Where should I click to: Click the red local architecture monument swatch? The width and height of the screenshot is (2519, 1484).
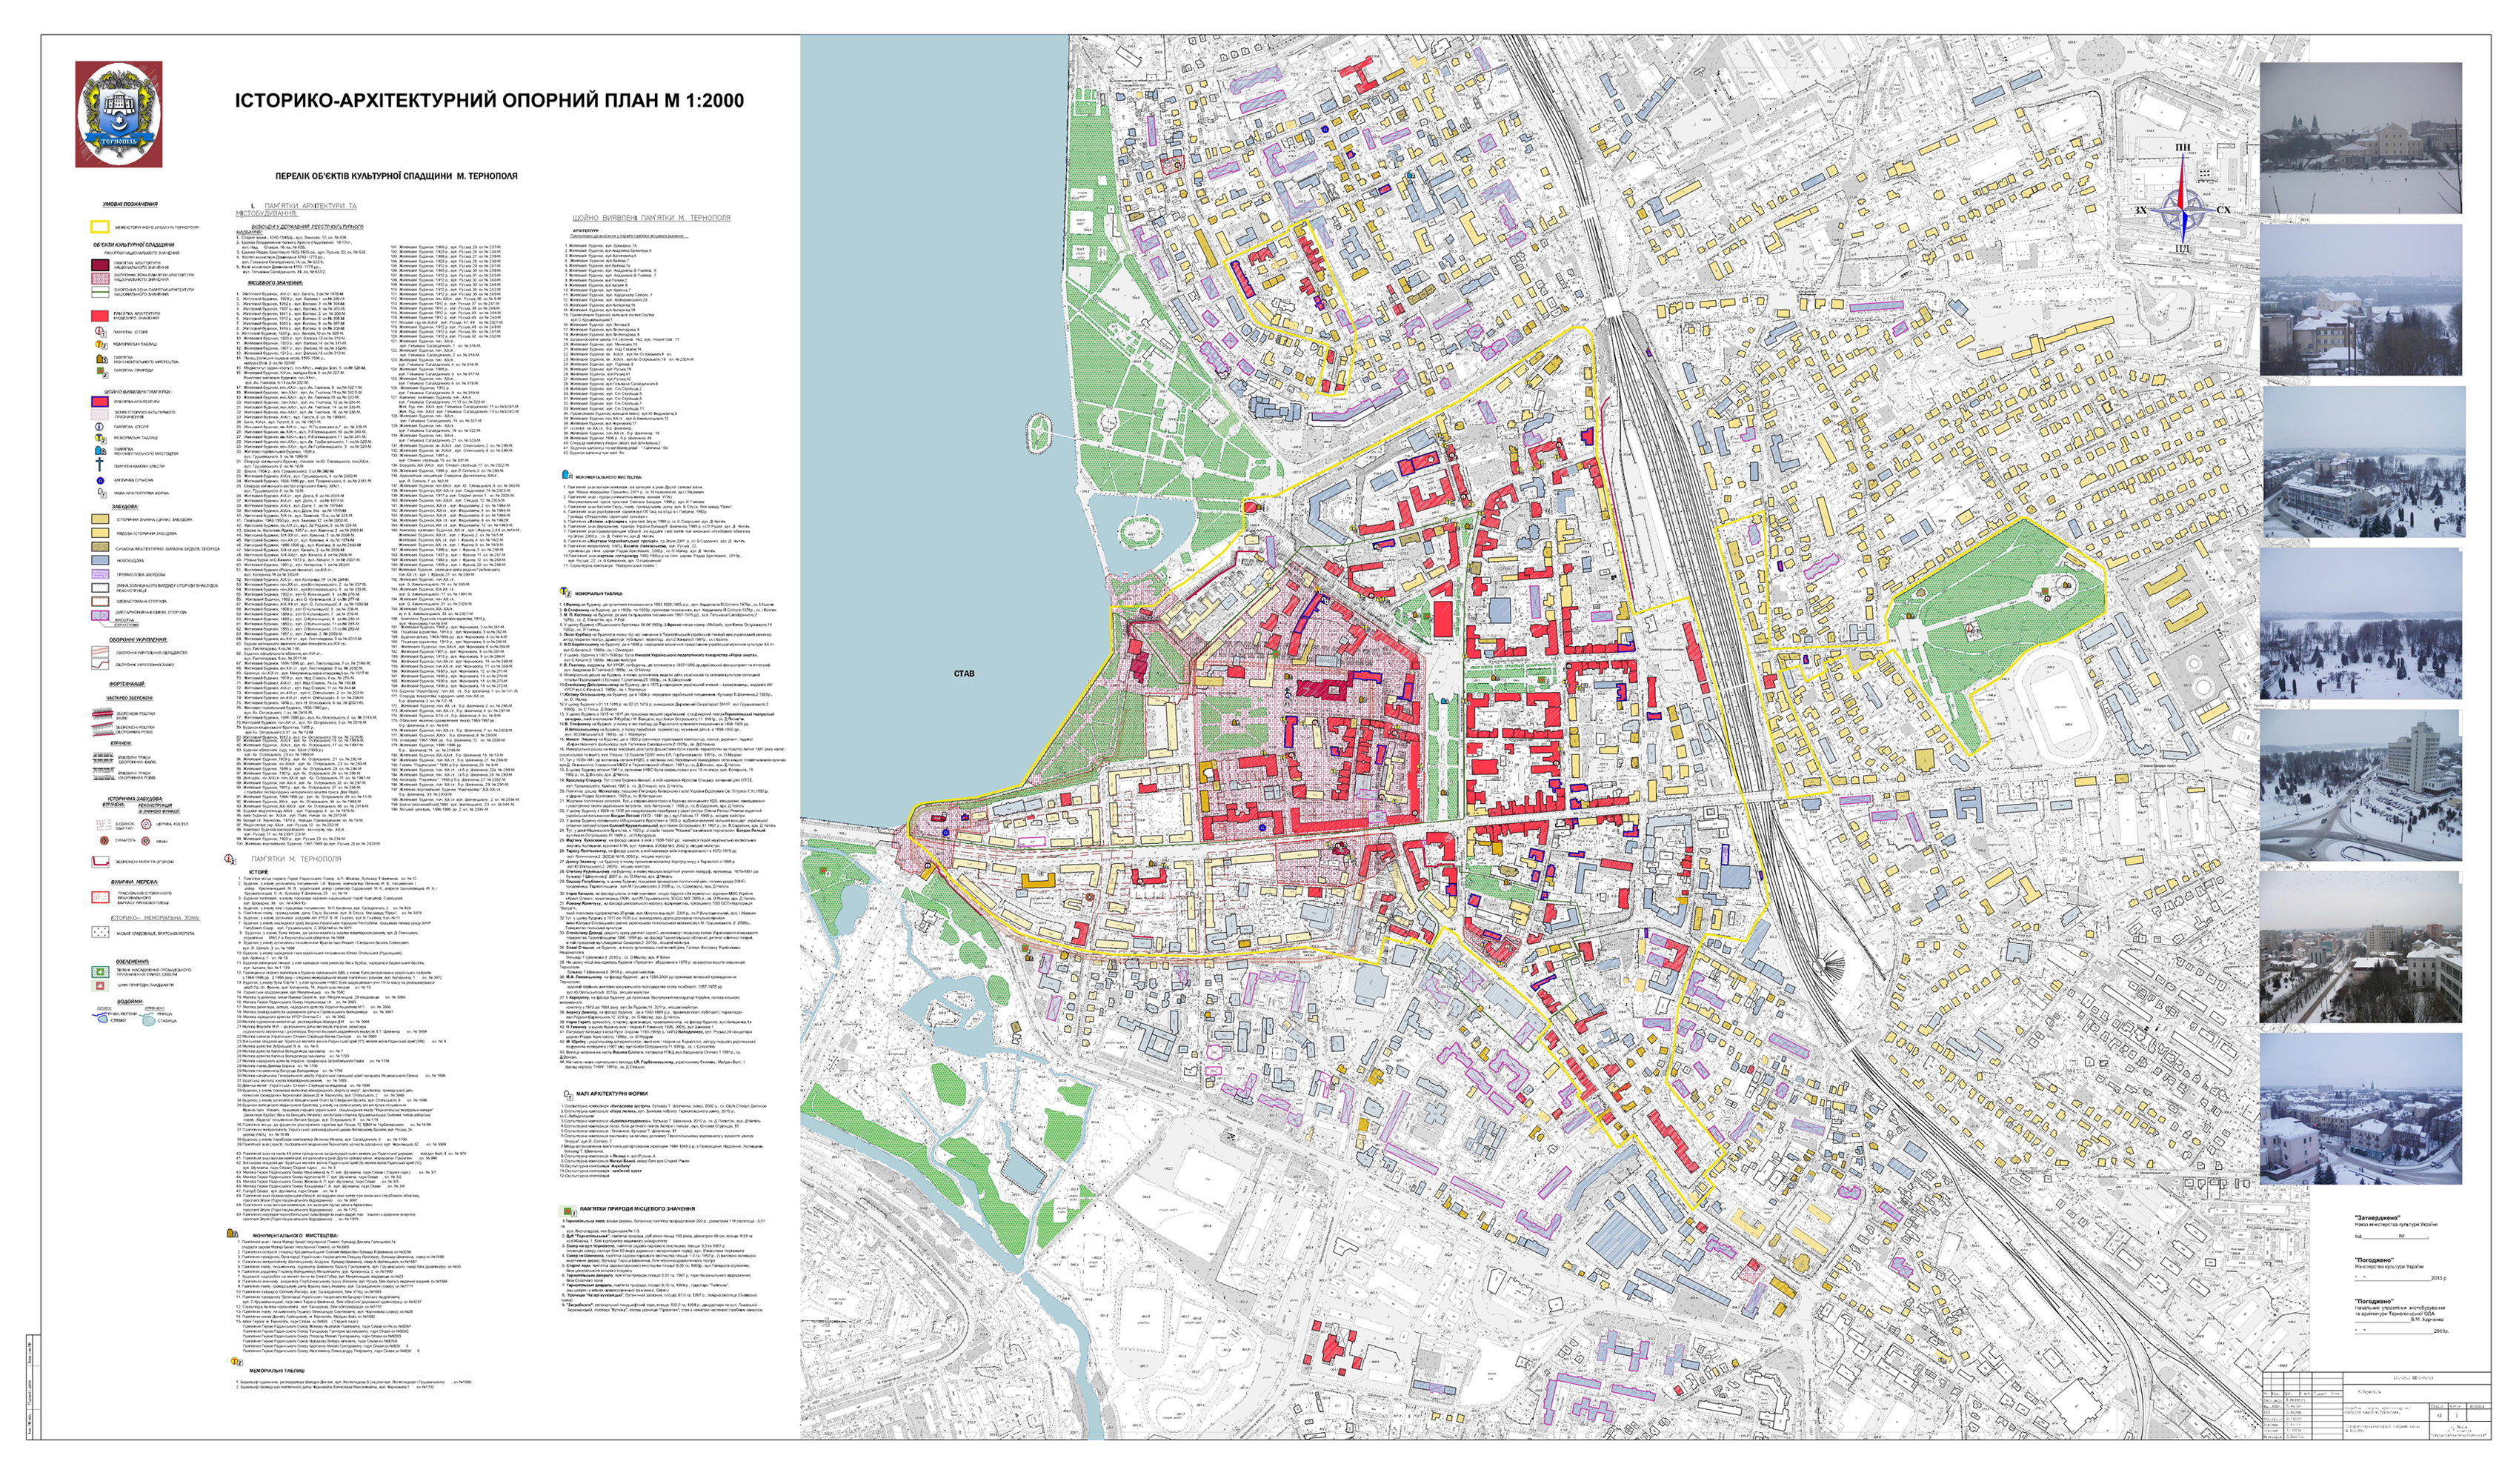click(x=100, y=316)
